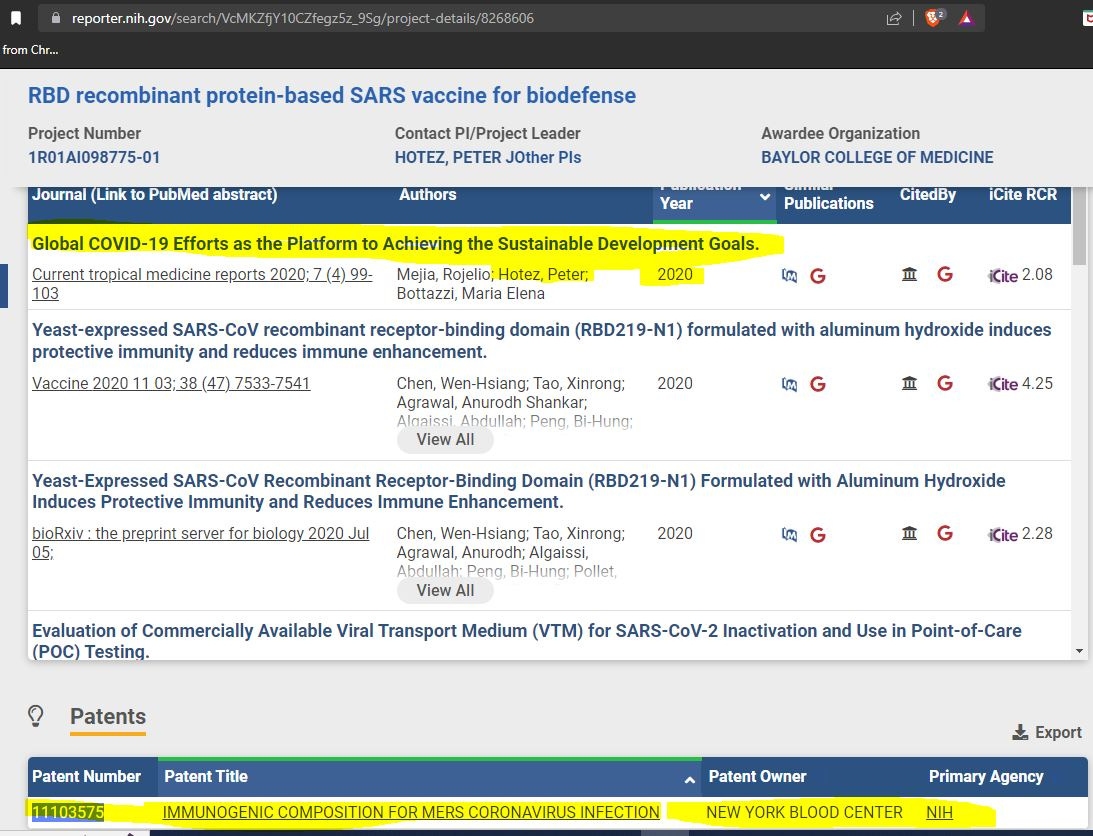
Task: Click the Patents section heading
Action: click(108, 717)
